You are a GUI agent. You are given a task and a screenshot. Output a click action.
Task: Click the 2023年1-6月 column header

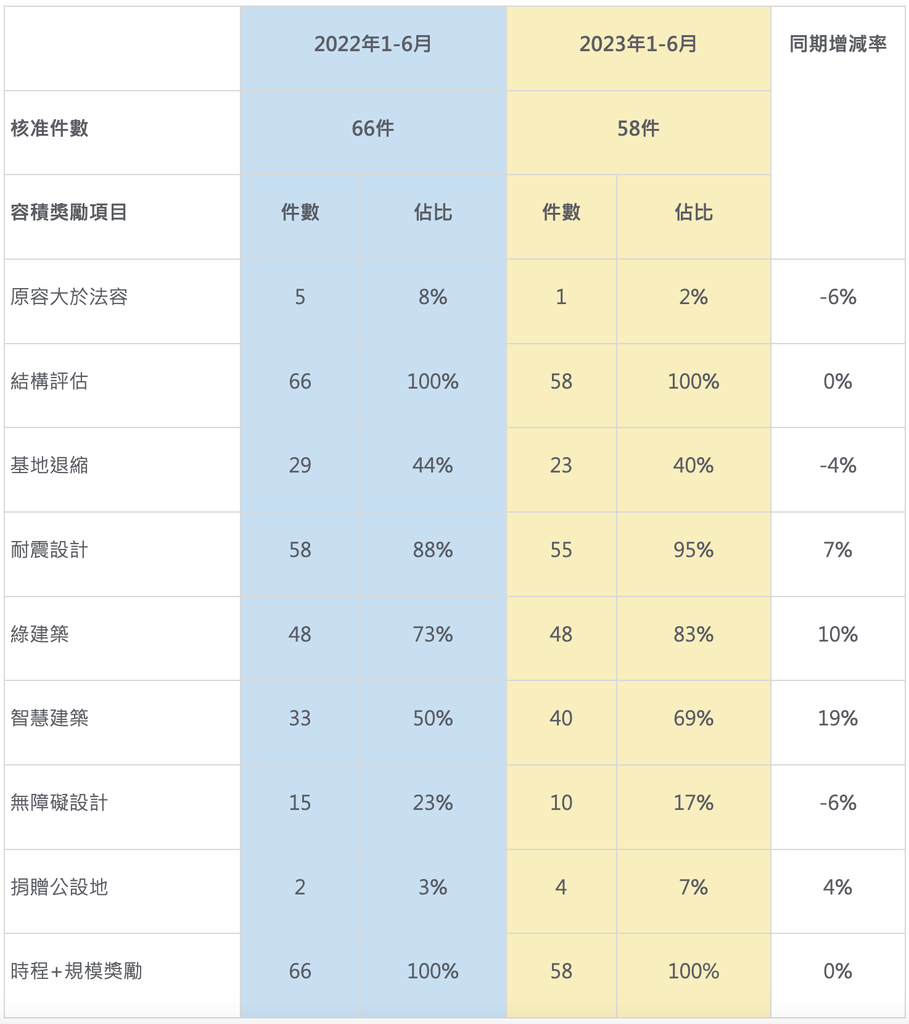(638, 44)
